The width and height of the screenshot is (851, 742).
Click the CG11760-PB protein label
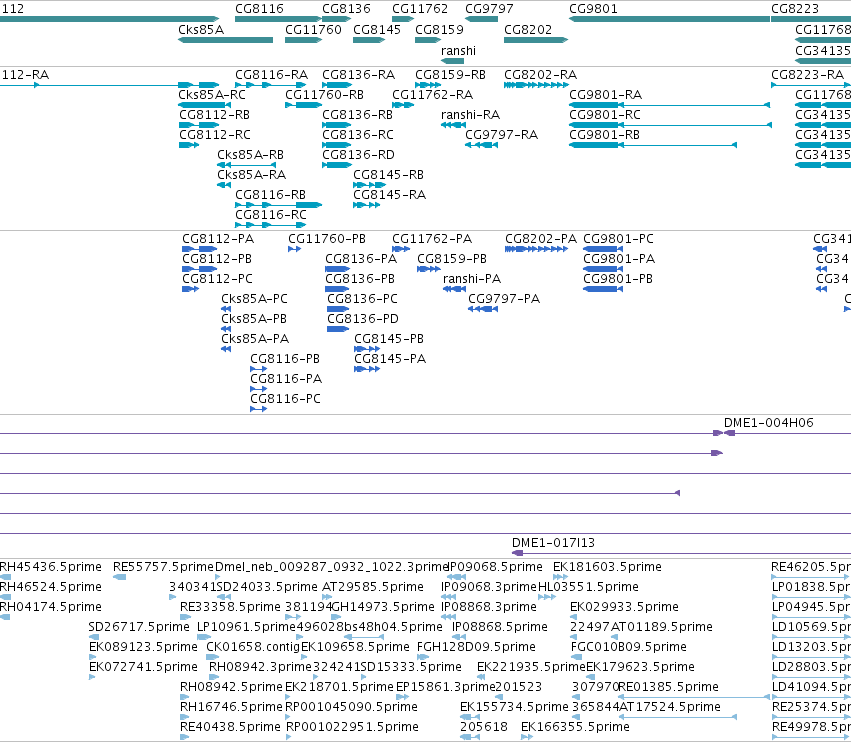click(x=327, y=239)
